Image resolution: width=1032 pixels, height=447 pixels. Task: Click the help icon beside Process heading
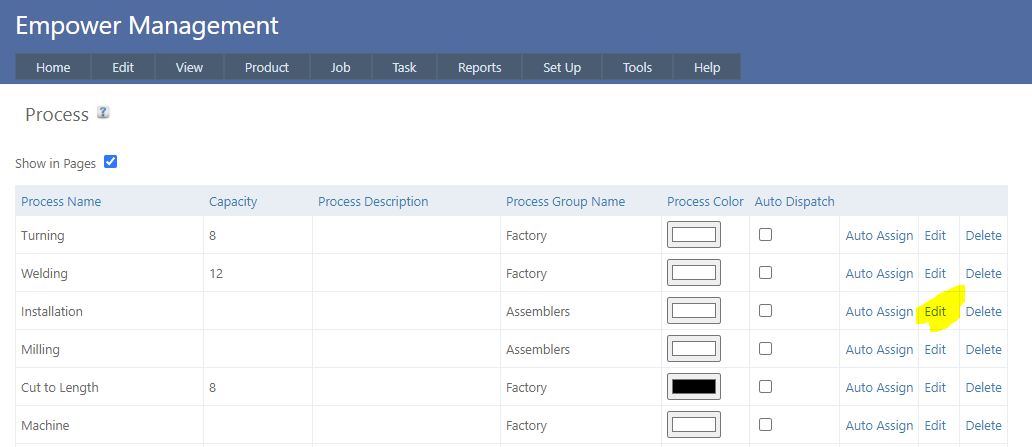pyautogui.click(x=103, y=113)
